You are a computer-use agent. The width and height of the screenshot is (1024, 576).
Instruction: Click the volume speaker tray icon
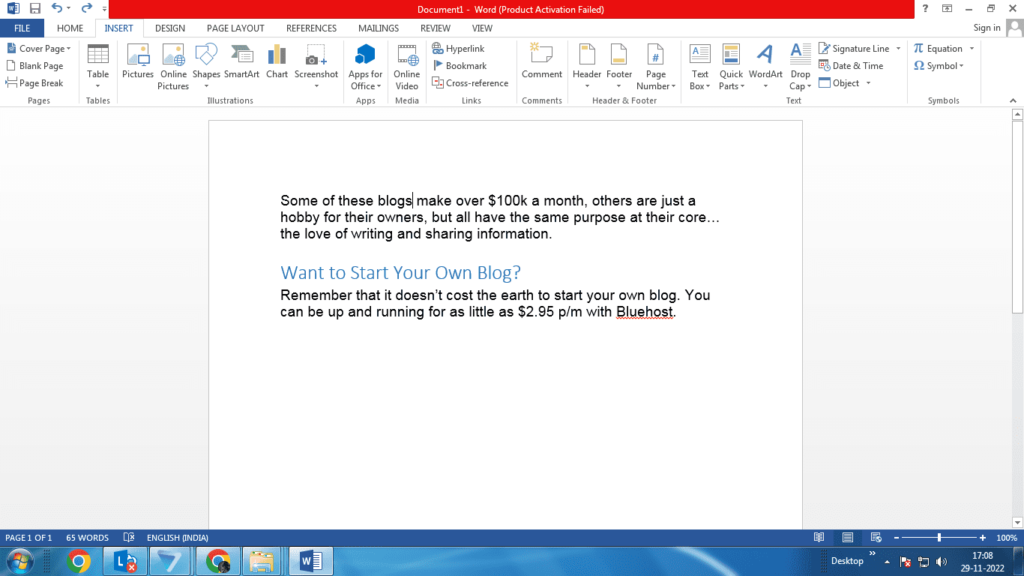point(941,562)
